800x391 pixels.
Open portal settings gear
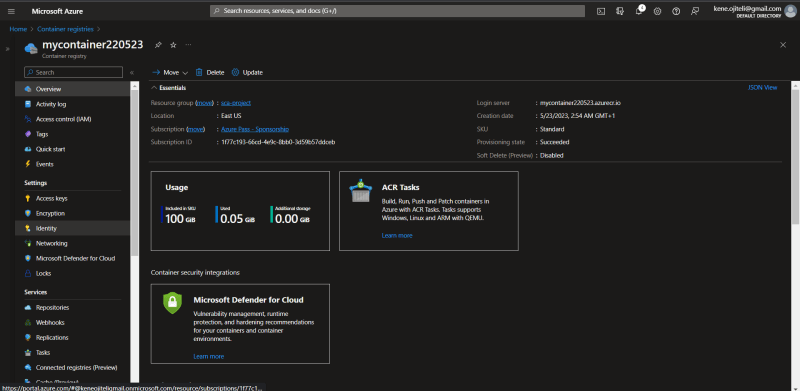pos(657,11)
